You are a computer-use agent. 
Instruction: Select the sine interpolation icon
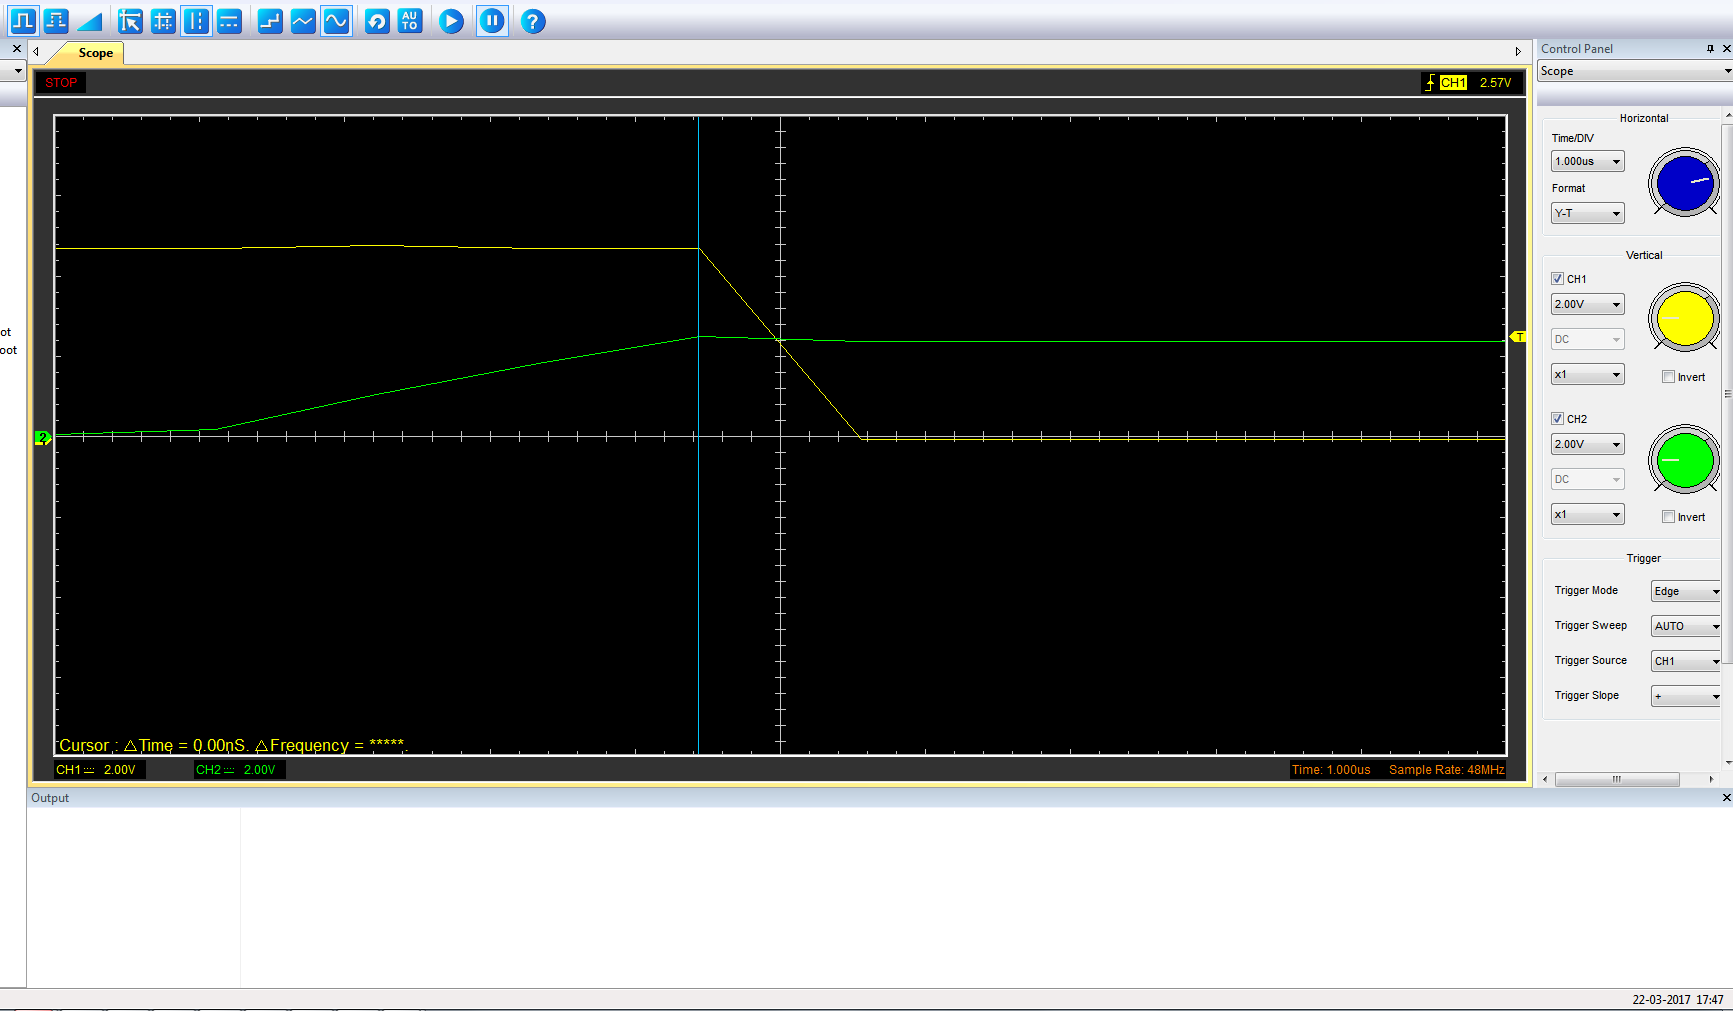tap(336, 21)
